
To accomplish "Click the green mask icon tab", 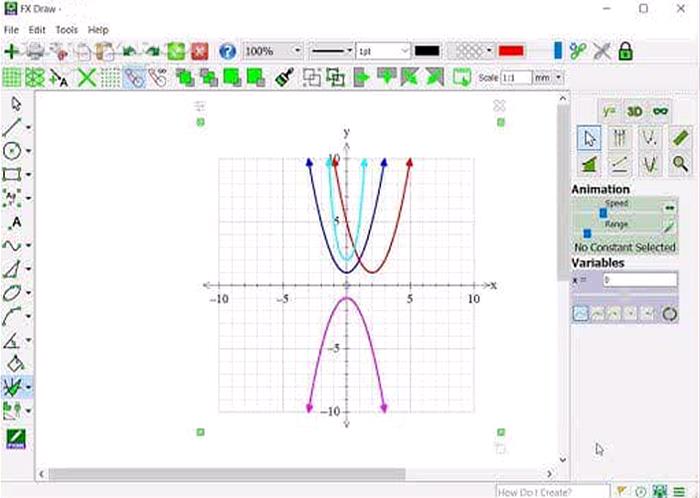I will 660,111.
